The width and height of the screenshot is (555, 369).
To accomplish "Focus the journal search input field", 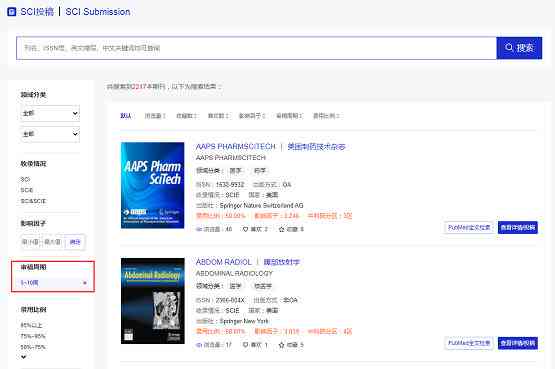I will pyautogui.click(x=256, y=48).
